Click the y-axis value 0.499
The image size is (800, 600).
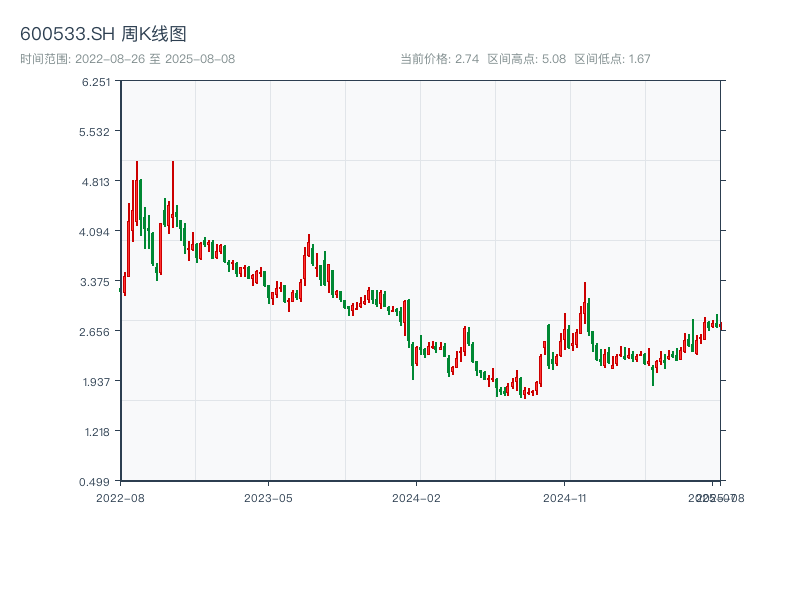[94, 482]
